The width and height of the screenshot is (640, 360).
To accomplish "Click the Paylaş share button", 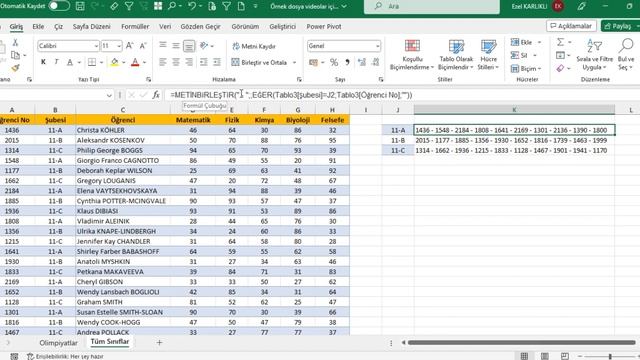I will 620,26.
